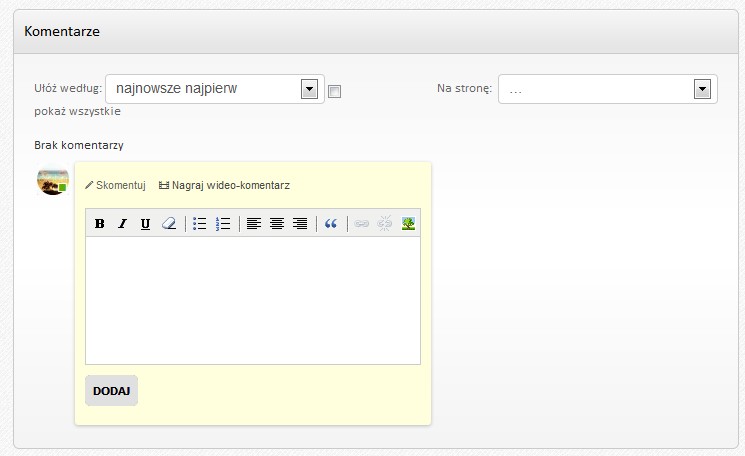Click inside the comment text area
The image size is (745, 456).
coord(252,300)
